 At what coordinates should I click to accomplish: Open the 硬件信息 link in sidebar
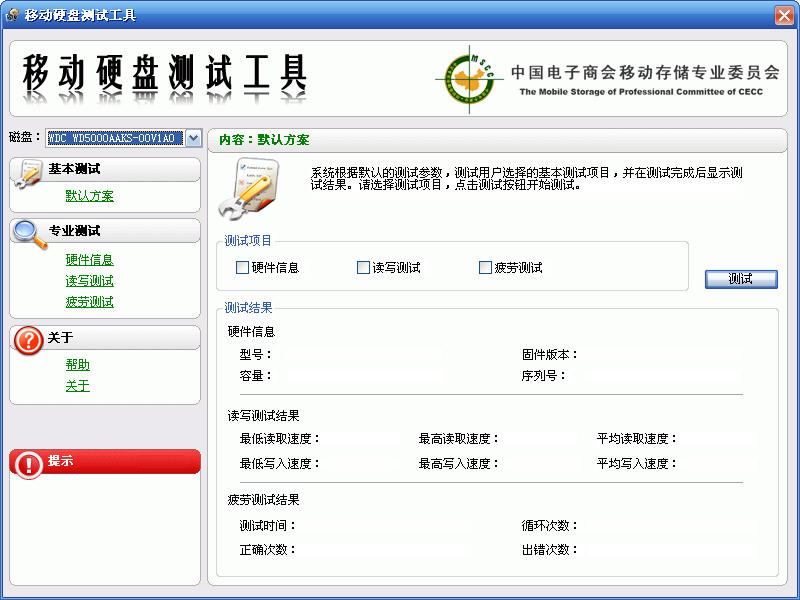coord(90,260)
